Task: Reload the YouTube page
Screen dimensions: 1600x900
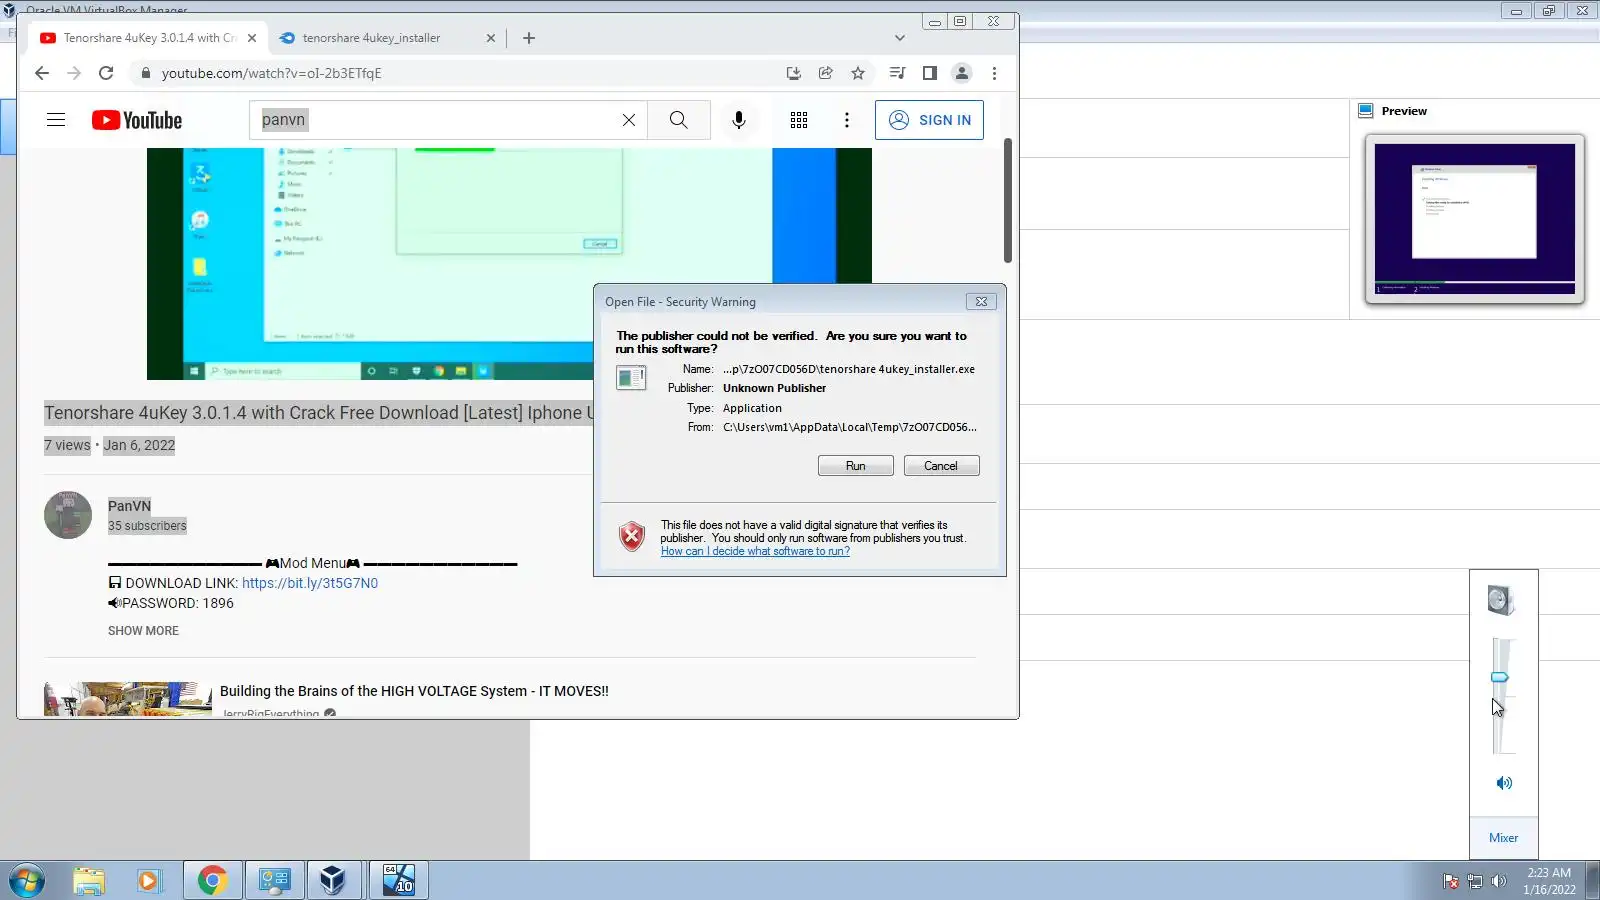Action: pyautogui.click(x=106, y=73)
